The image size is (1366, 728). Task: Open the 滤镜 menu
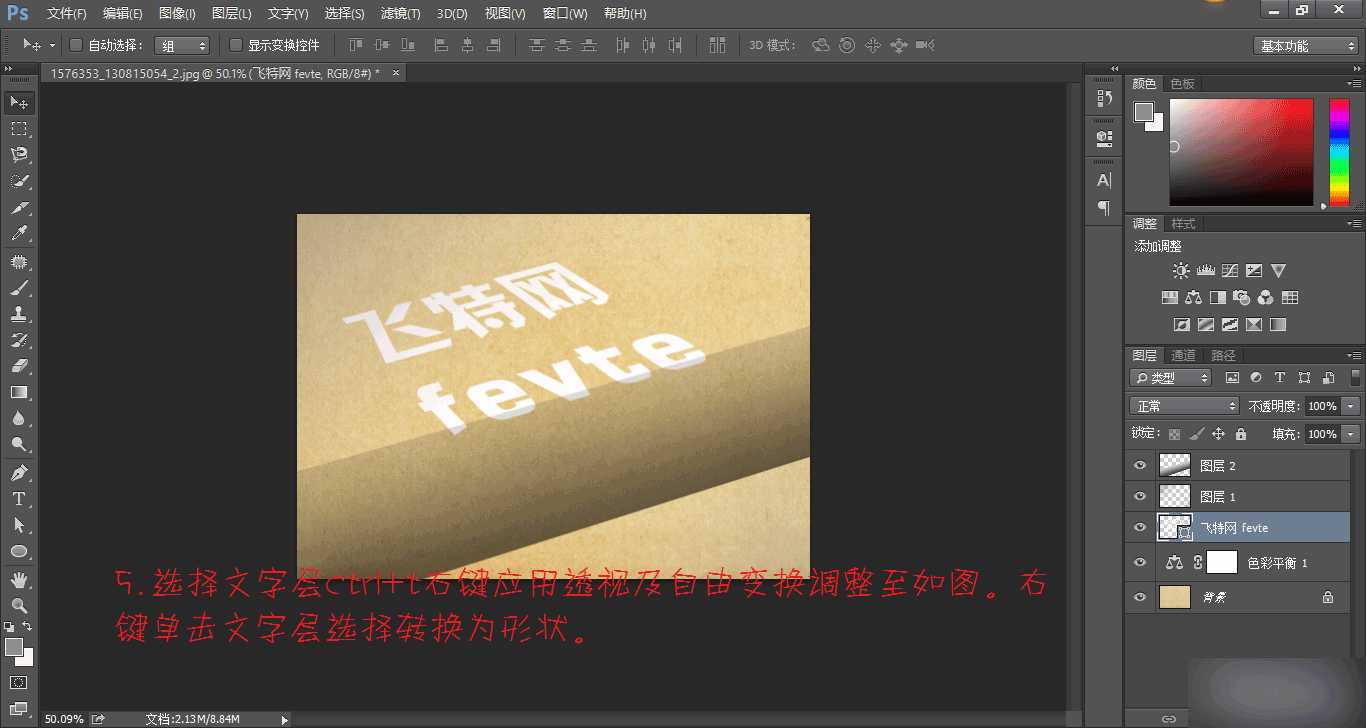point(399,13)
